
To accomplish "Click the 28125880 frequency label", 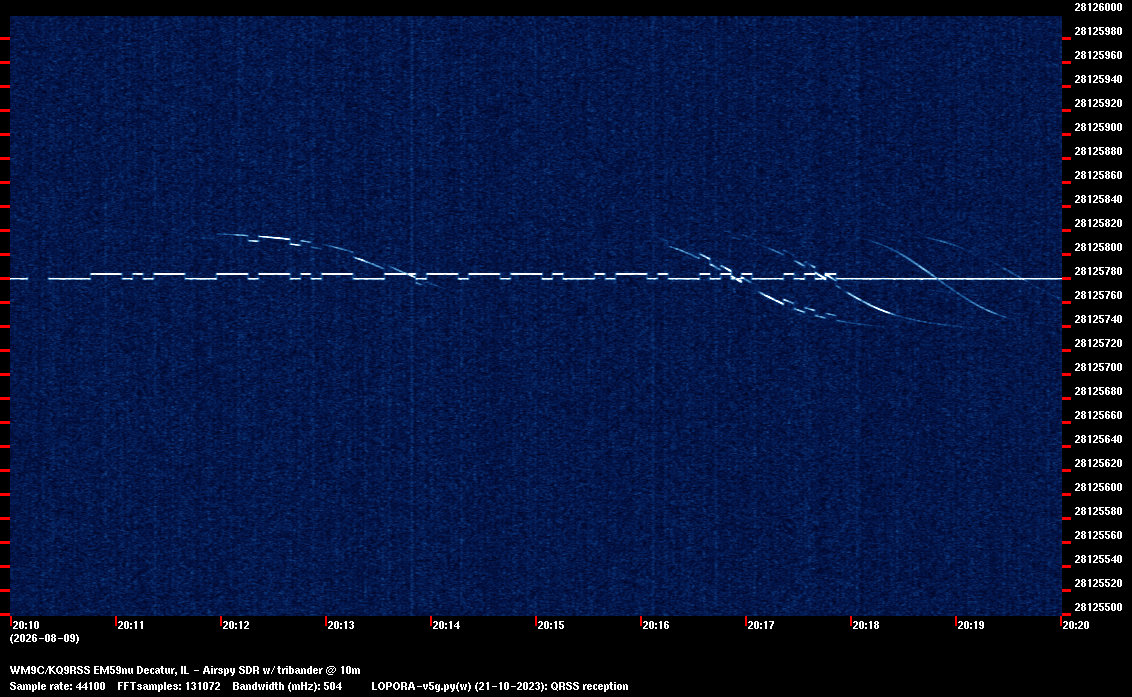I will coord(1098,151).
